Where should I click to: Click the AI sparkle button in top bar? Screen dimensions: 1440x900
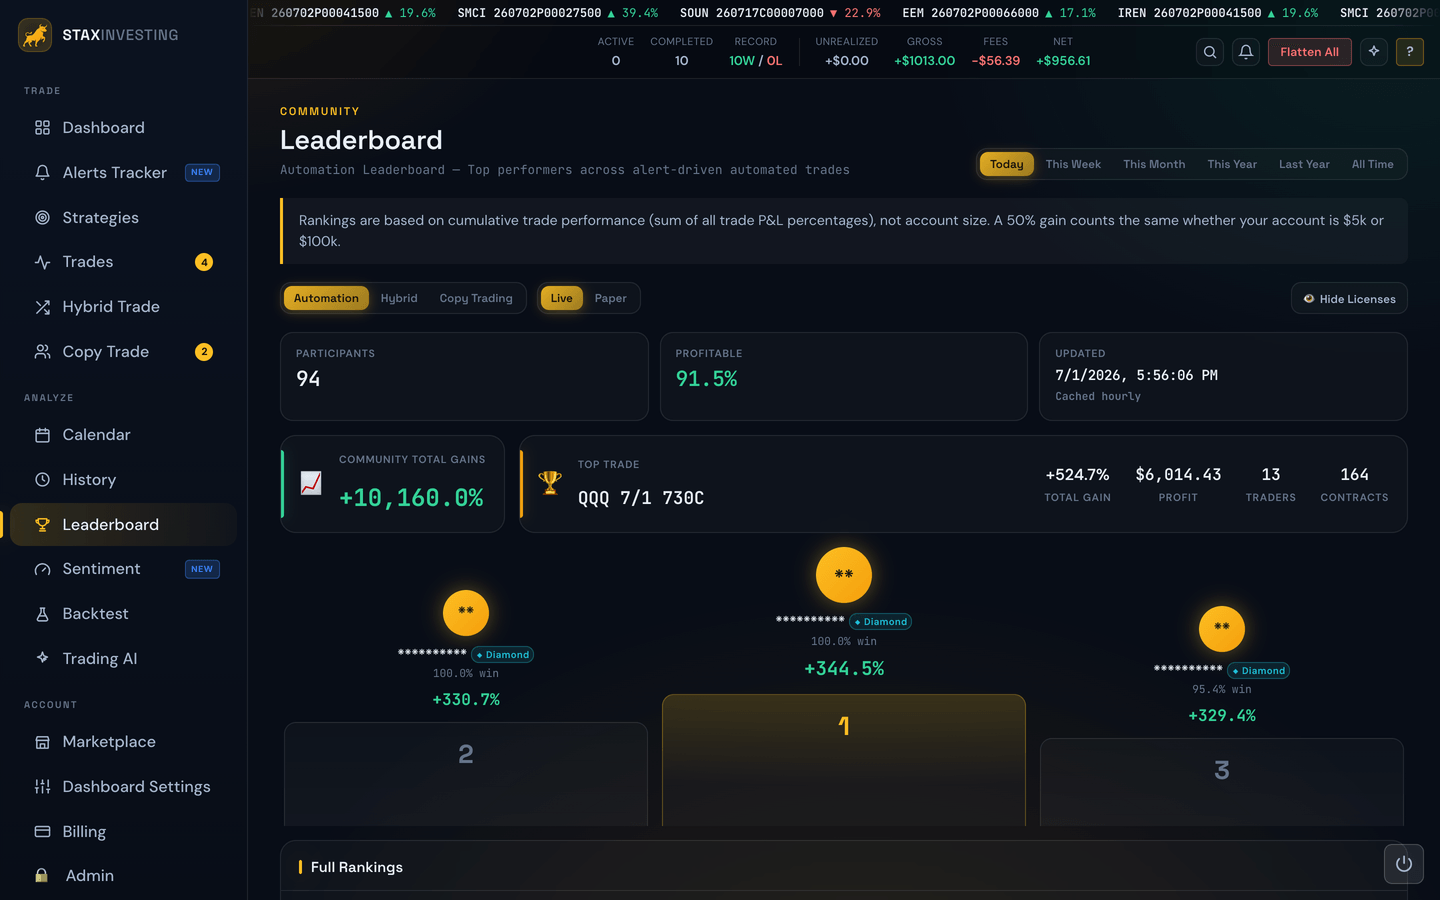click(1374, 52)
